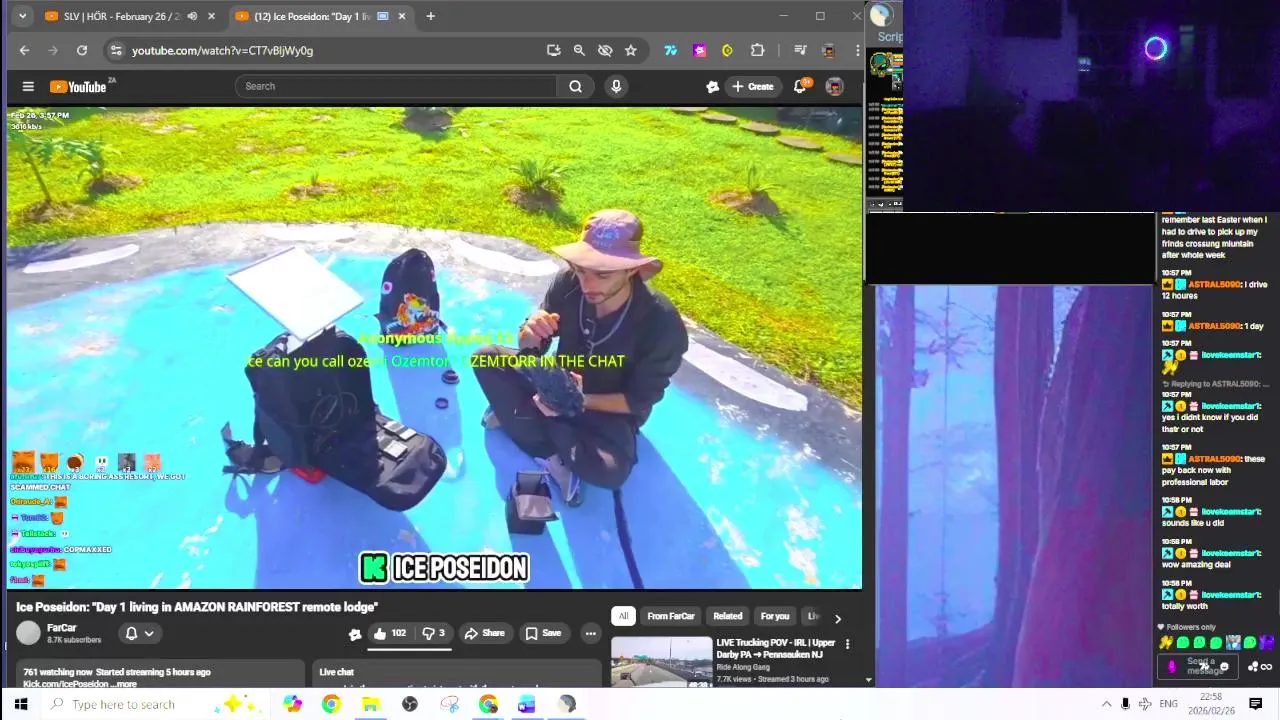Open options for LIVE Trucking POV video
This screenshot has height=720, width=1280.
coord(847,644)
